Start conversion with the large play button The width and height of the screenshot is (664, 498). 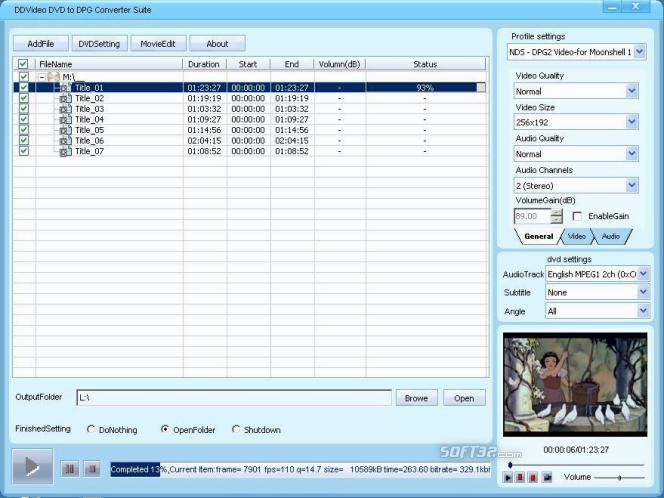pyautogui.click(x=33, y=466)
